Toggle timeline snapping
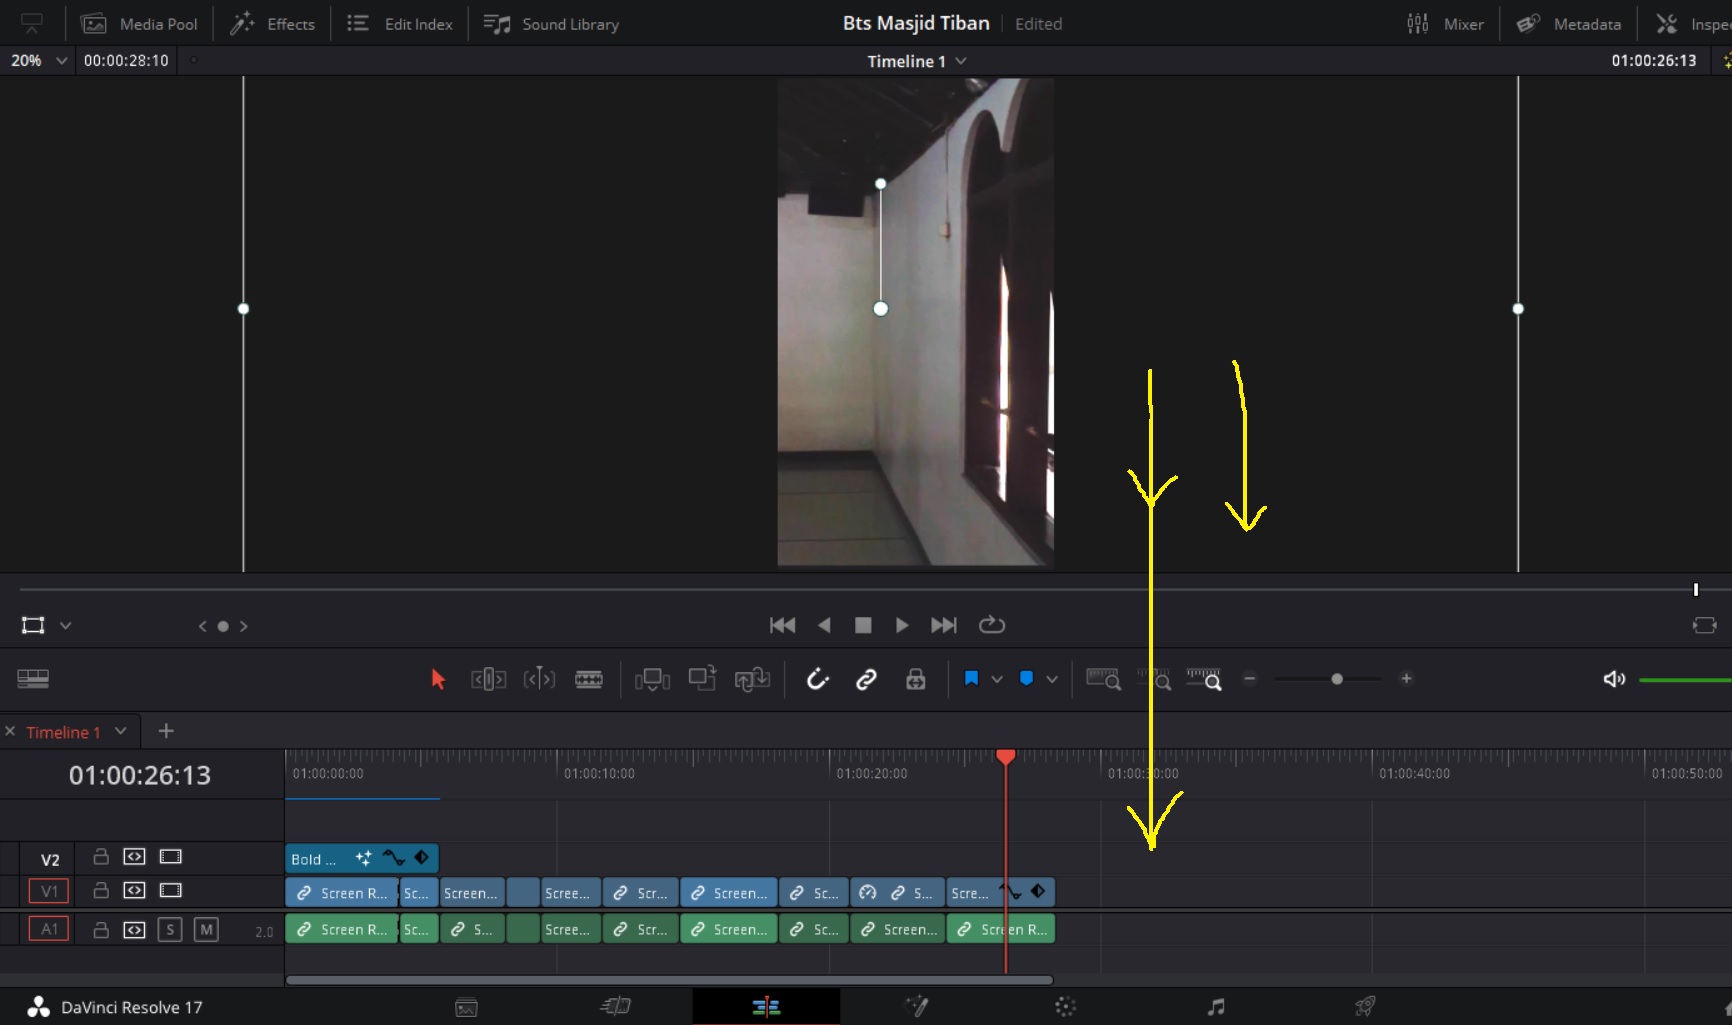 [x=818, y=679]
